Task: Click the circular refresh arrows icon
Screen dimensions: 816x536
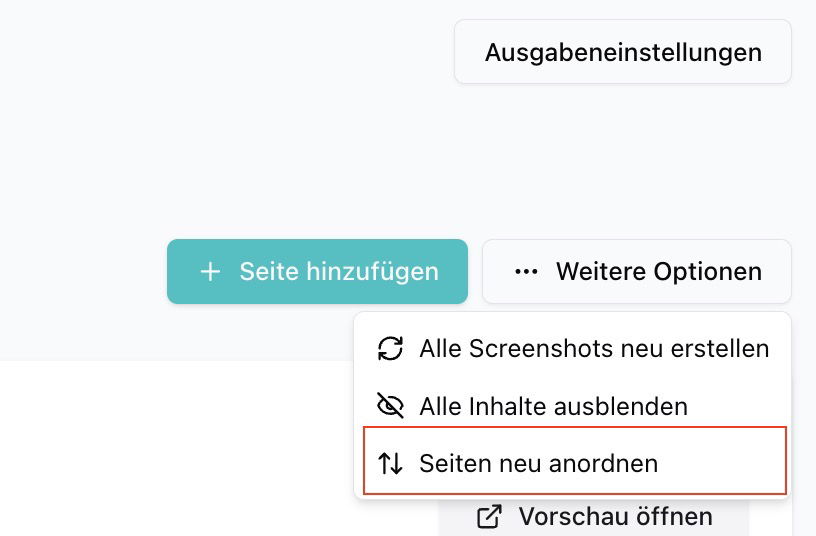Action: pyautogui.click(x=390, y=349)
